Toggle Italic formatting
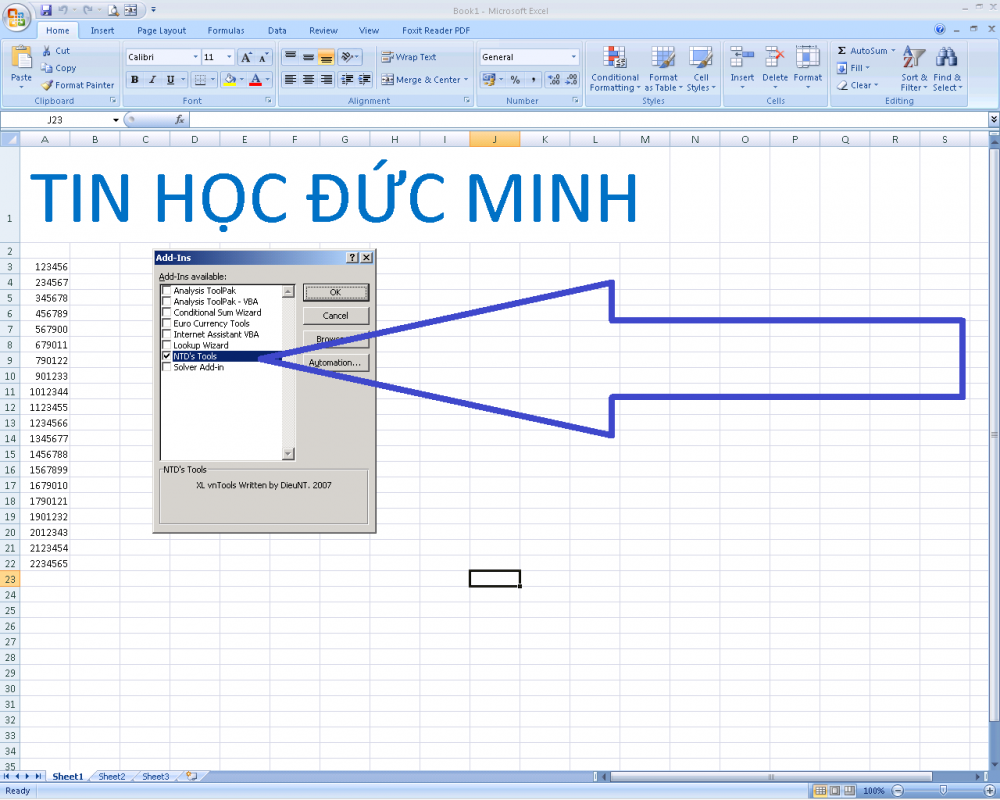Image resolution: width=1000 pixels, height=800 pixels. point(152,80)
